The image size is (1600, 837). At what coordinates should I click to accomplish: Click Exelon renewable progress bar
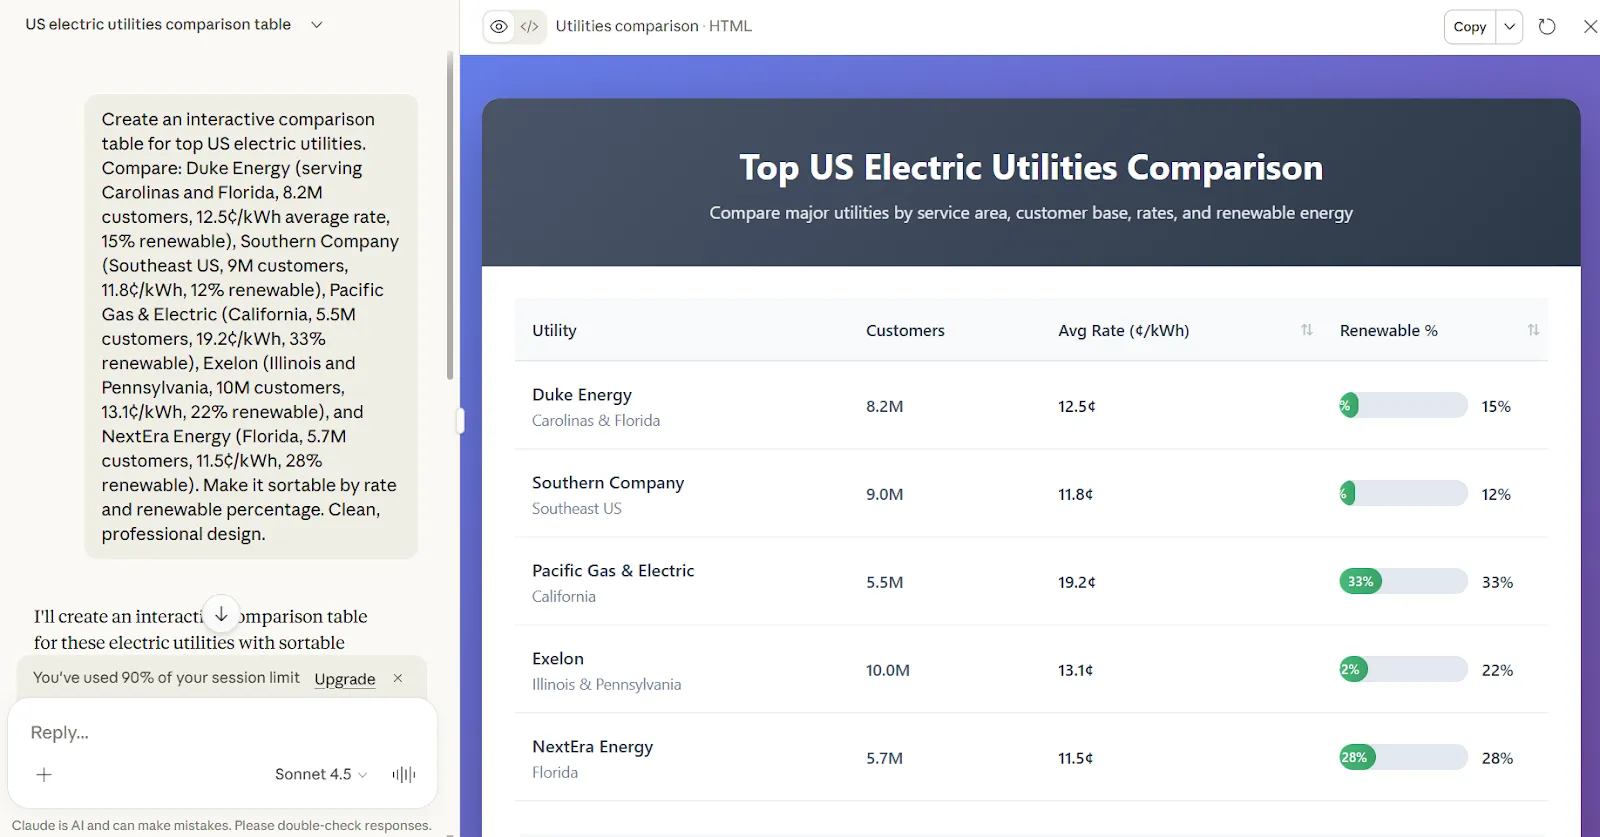pyautogui.click(x=1404, y=670)
